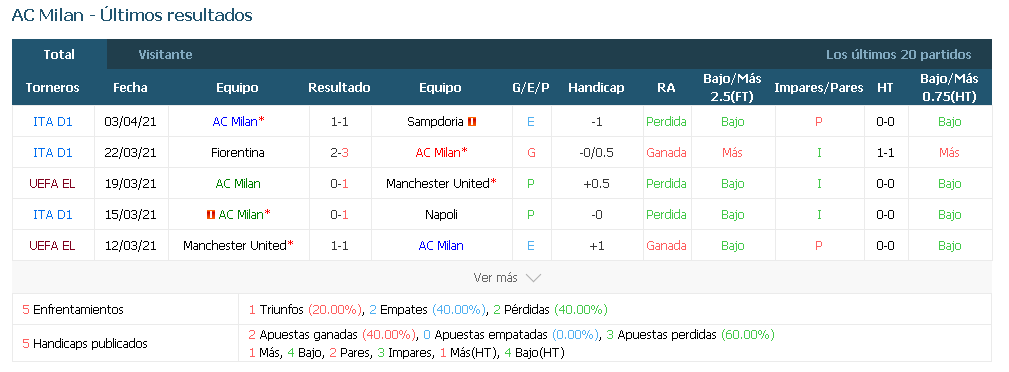
Task: Click the Napoli team name
Action: pyautogui.click(x=441, y=214)
